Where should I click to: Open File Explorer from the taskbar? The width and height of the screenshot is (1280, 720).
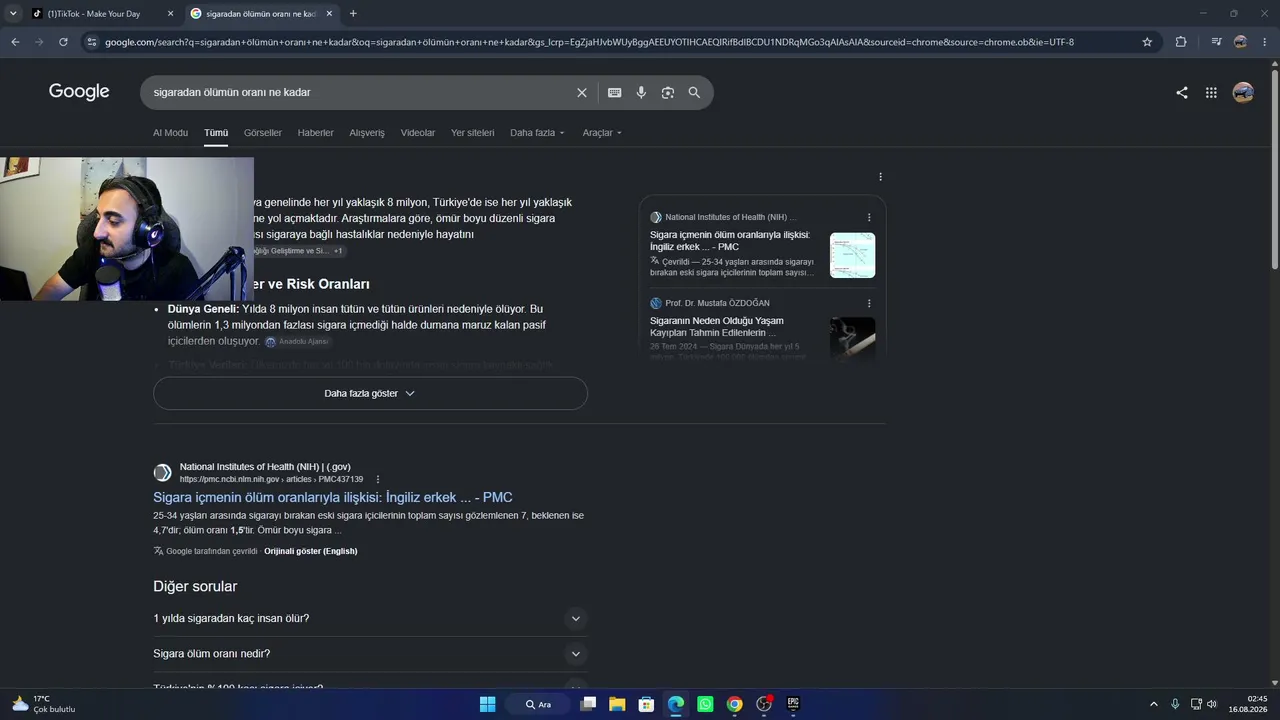[x=617, y=704]
